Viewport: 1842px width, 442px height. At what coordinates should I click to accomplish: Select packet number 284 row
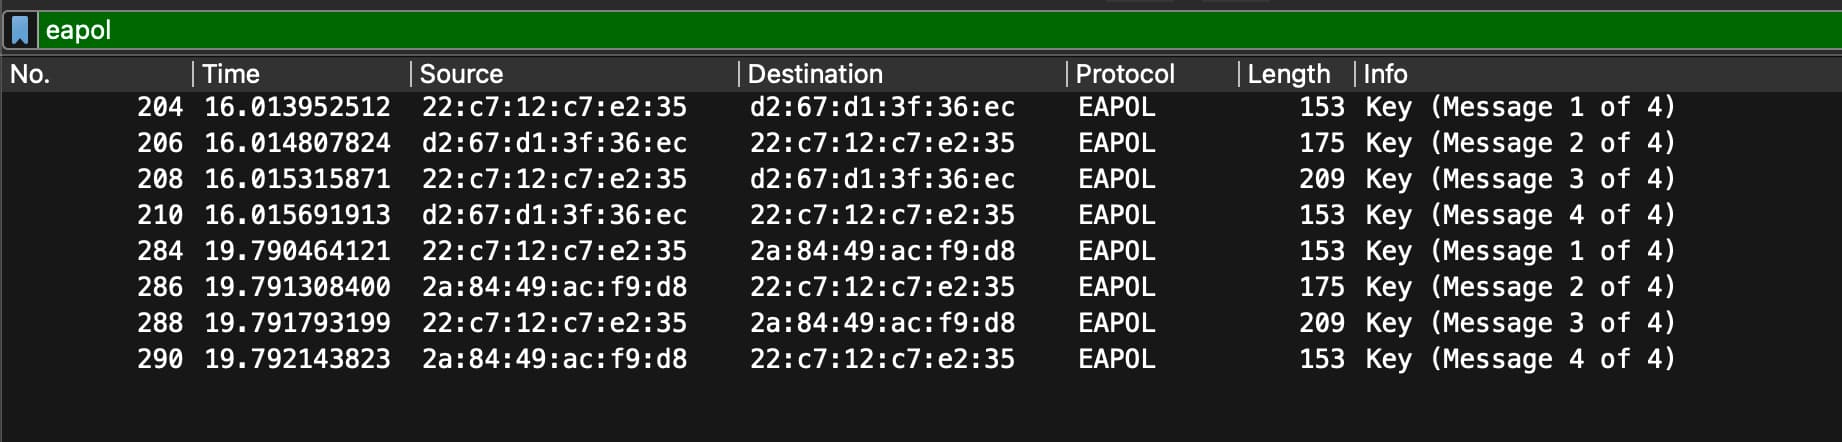click(x=160, y=251)
